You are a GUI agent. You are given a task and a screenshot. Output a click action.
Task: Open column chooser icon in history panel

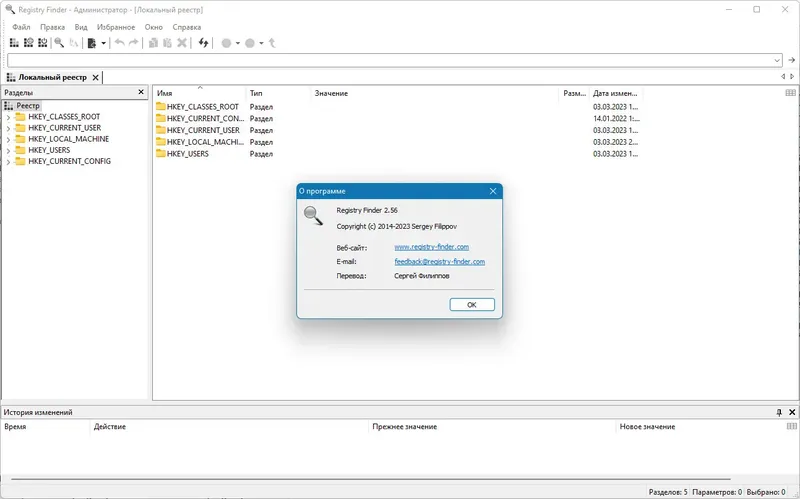791,426
